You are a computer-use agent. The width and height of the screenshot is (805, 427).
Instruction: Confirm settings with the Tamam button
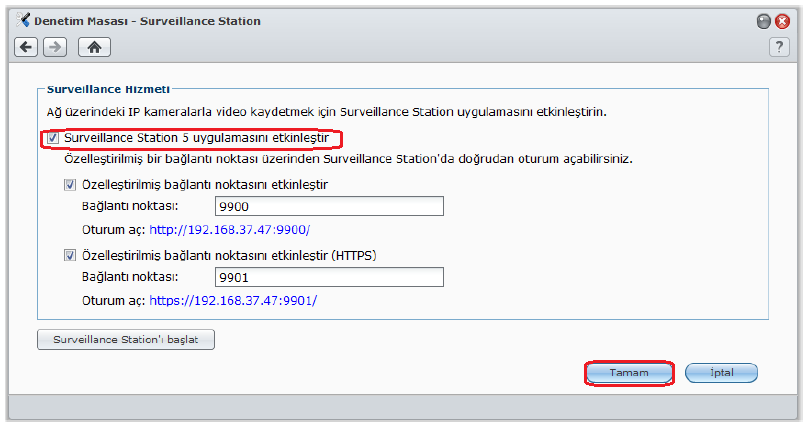[629, 373]
